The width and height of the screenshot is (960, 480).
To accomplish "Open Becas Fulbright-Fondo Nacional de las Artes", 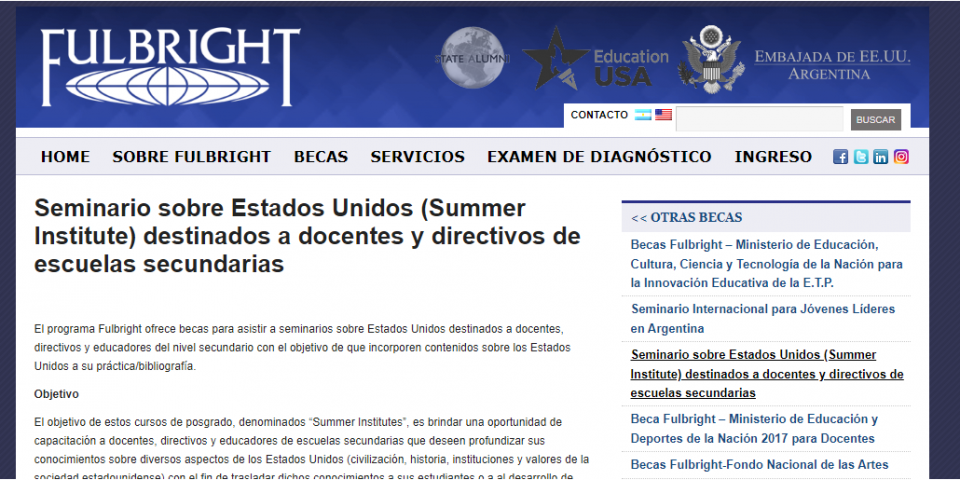I will pyautogui.click(x=759, y=465).
